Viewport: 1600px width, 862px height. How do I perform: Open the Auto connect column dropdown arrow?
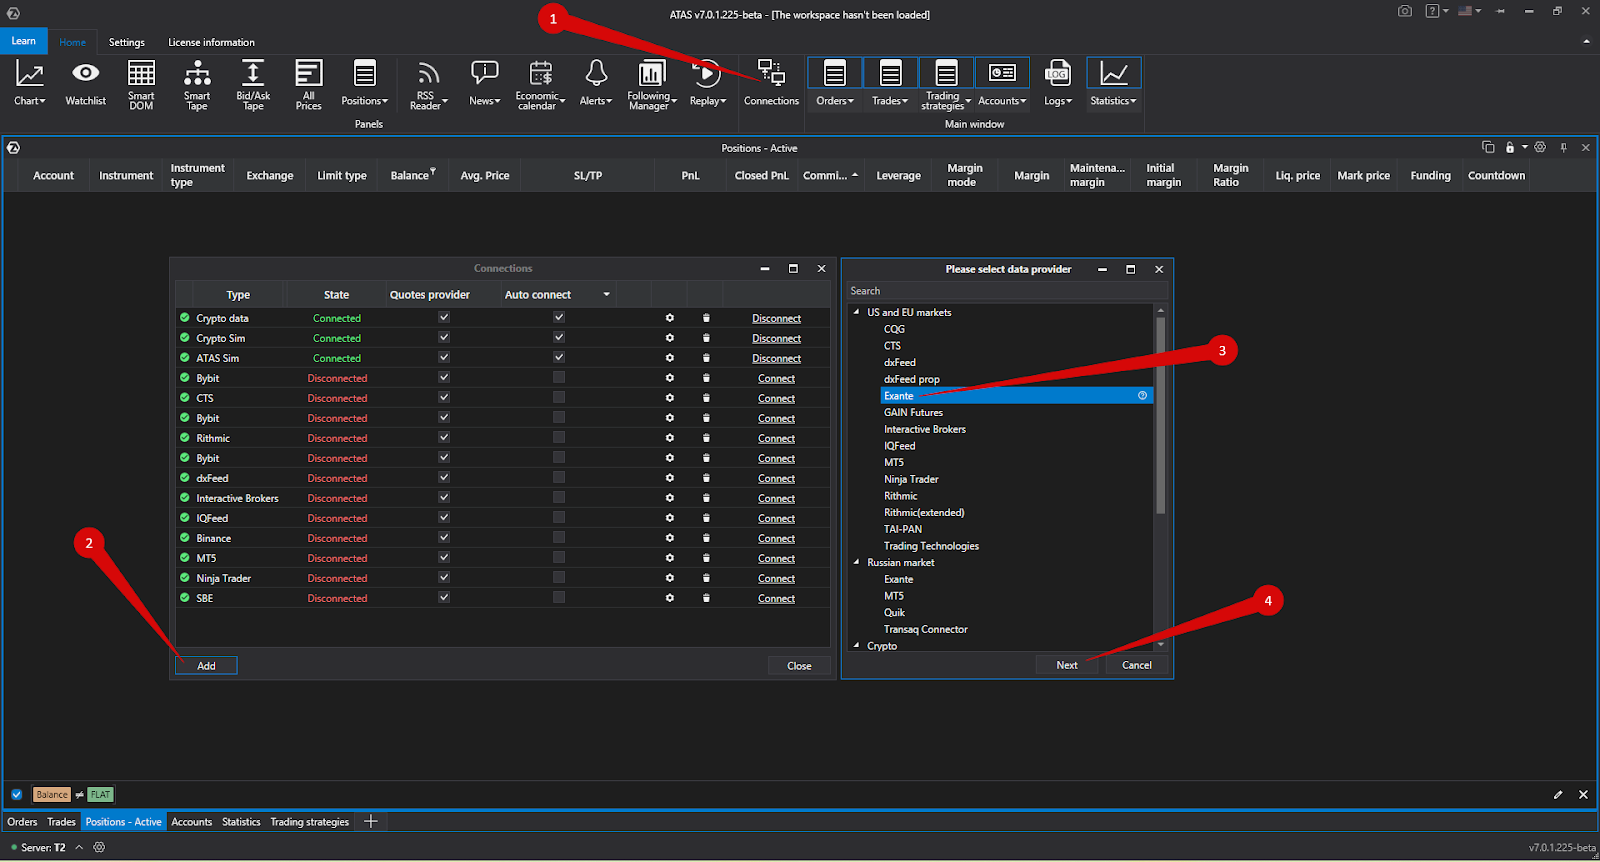click(606, 294)
